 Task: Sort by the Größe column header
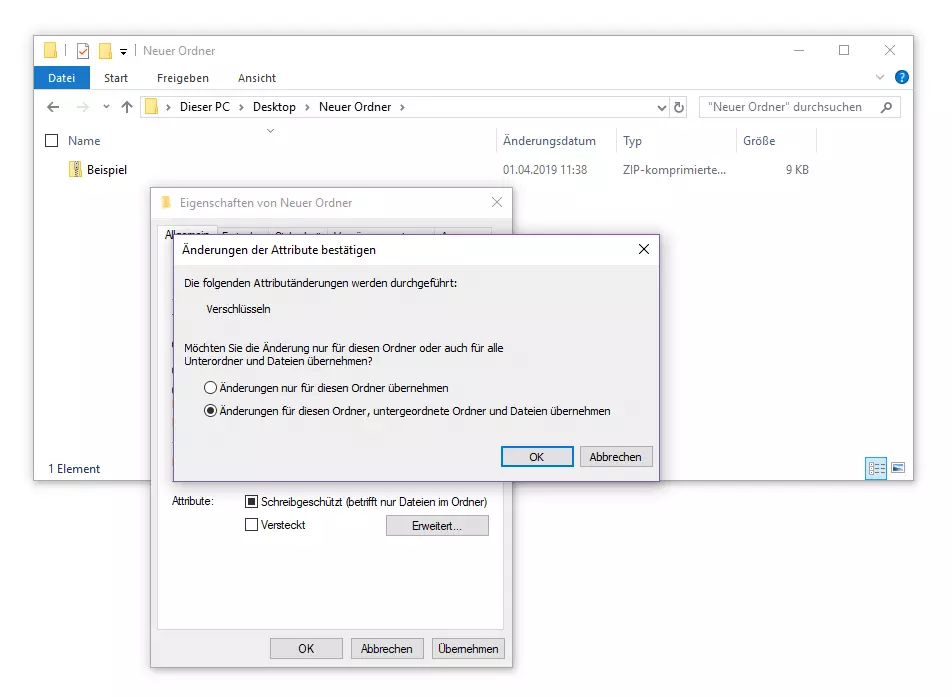(x=759, y=141)
